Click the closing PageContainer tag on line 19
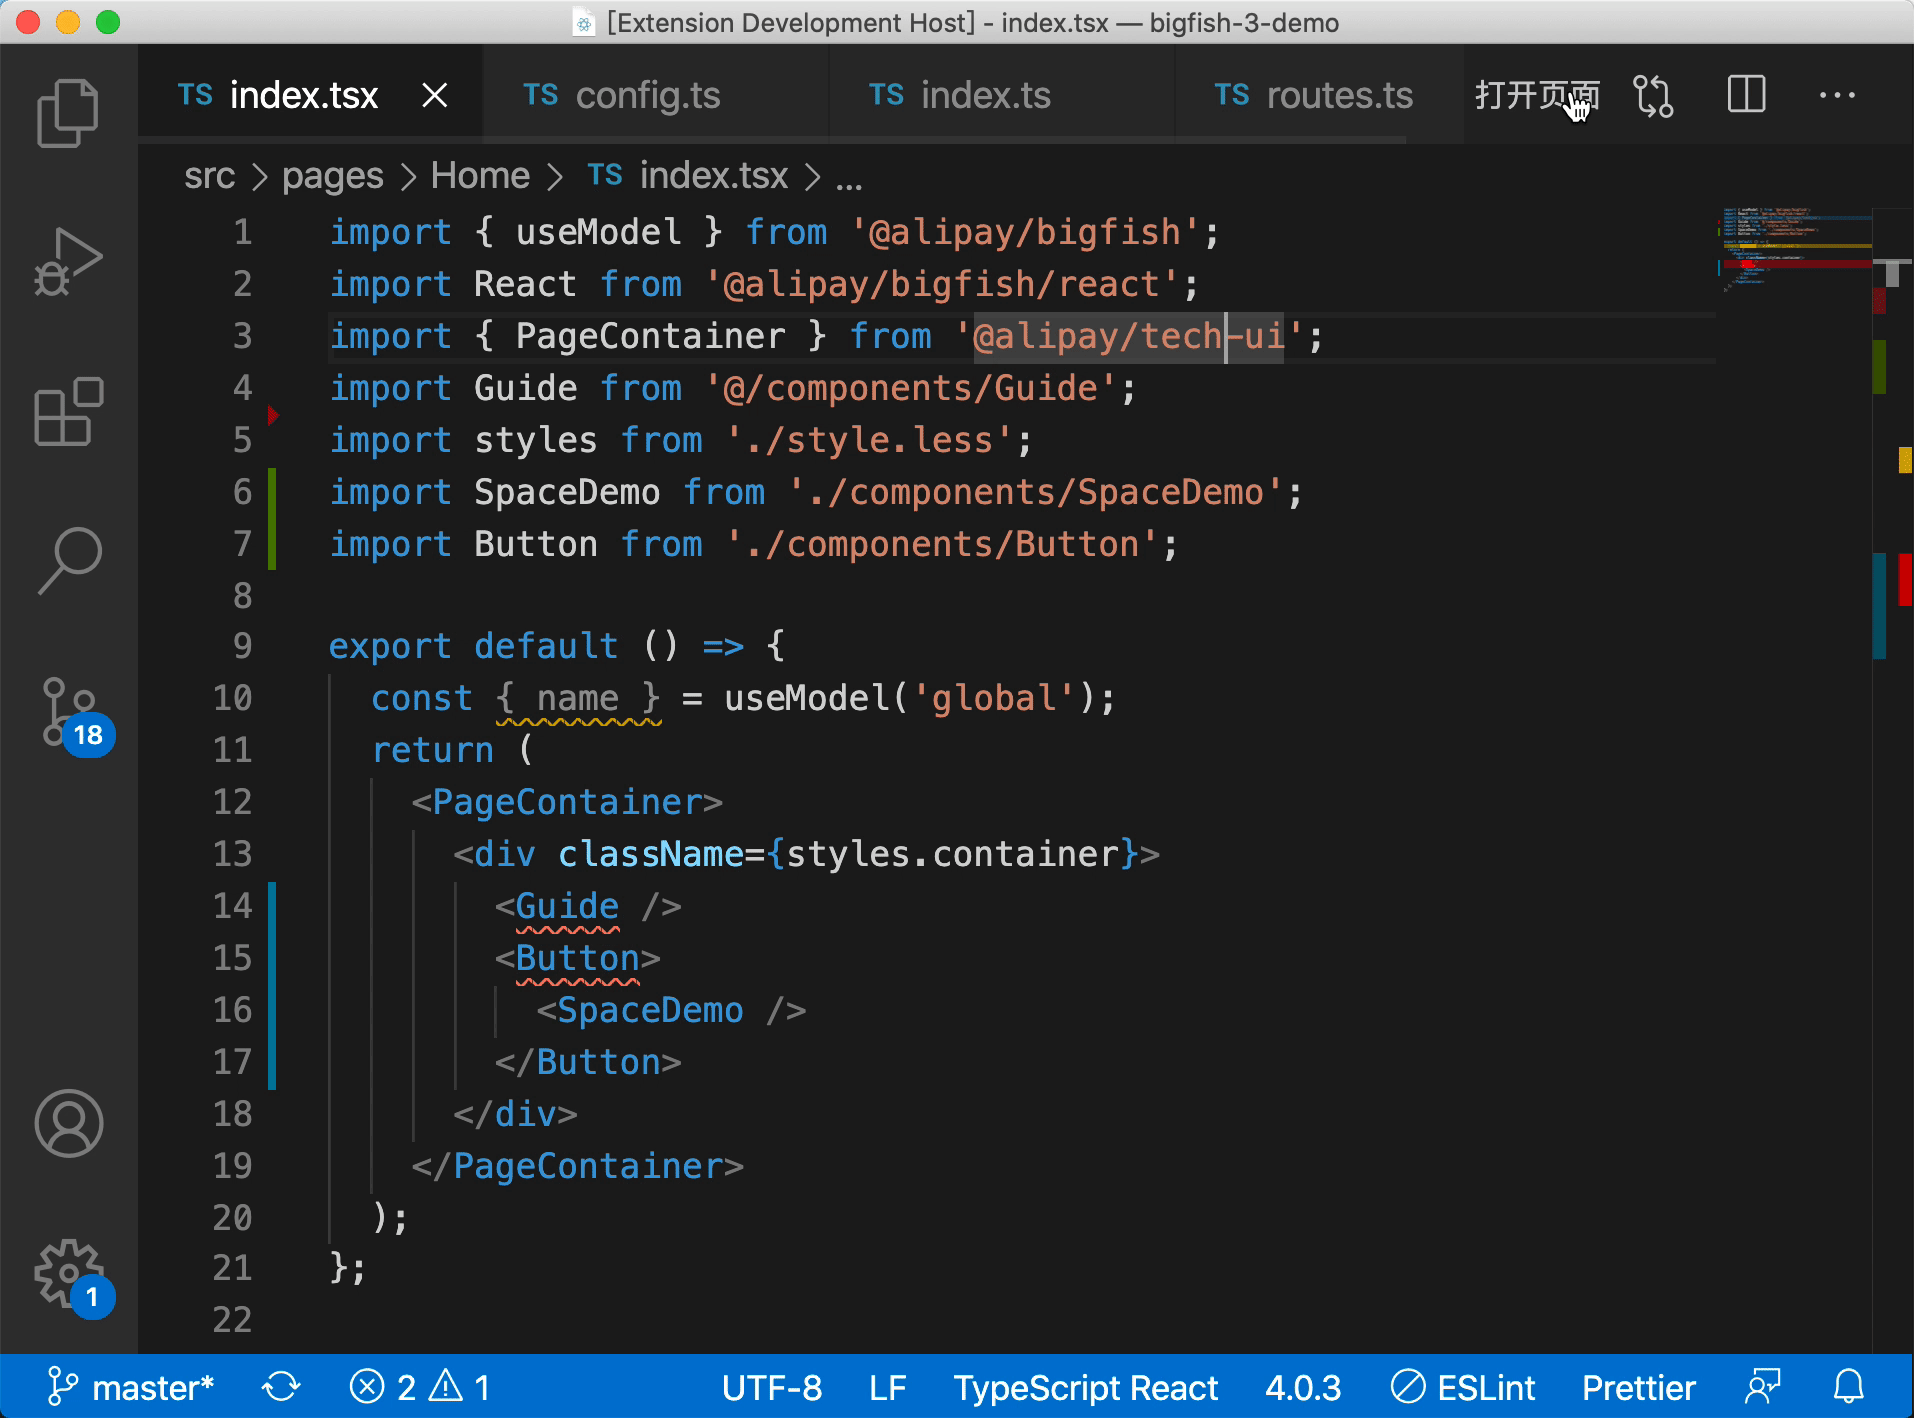The height and width of the screenshot is (1418, 1914). coord(577,1166)
